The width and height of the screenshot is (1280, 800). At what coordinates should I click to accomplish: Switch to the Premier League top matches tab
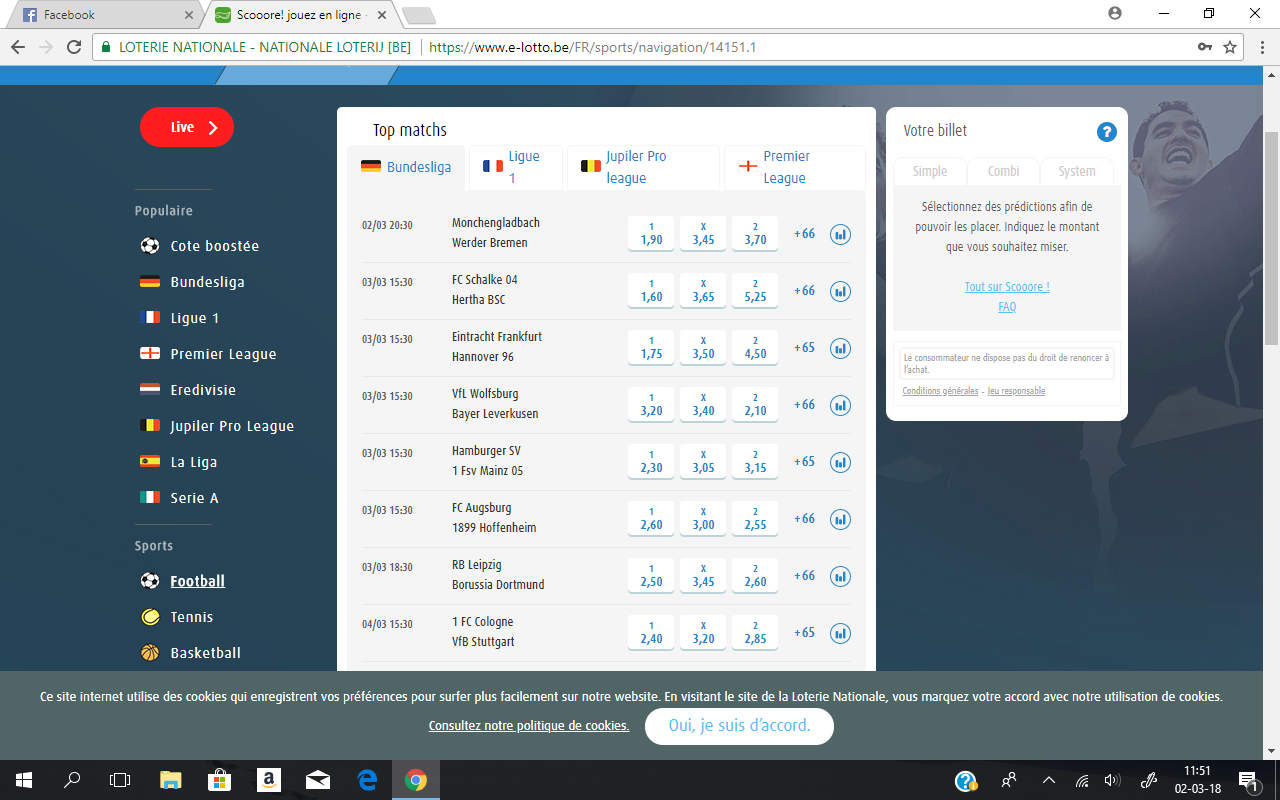pos(795,167)
